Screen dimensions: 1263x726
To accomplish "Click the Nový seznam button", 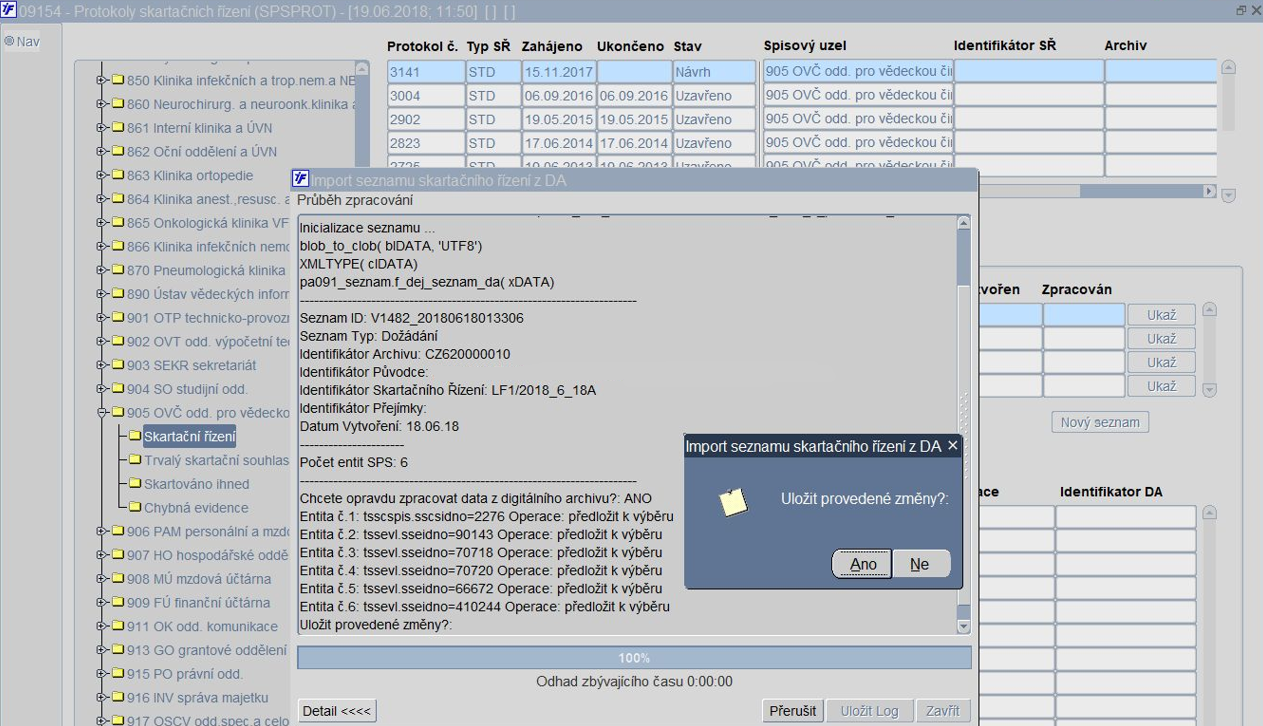I will (1099, 422).
